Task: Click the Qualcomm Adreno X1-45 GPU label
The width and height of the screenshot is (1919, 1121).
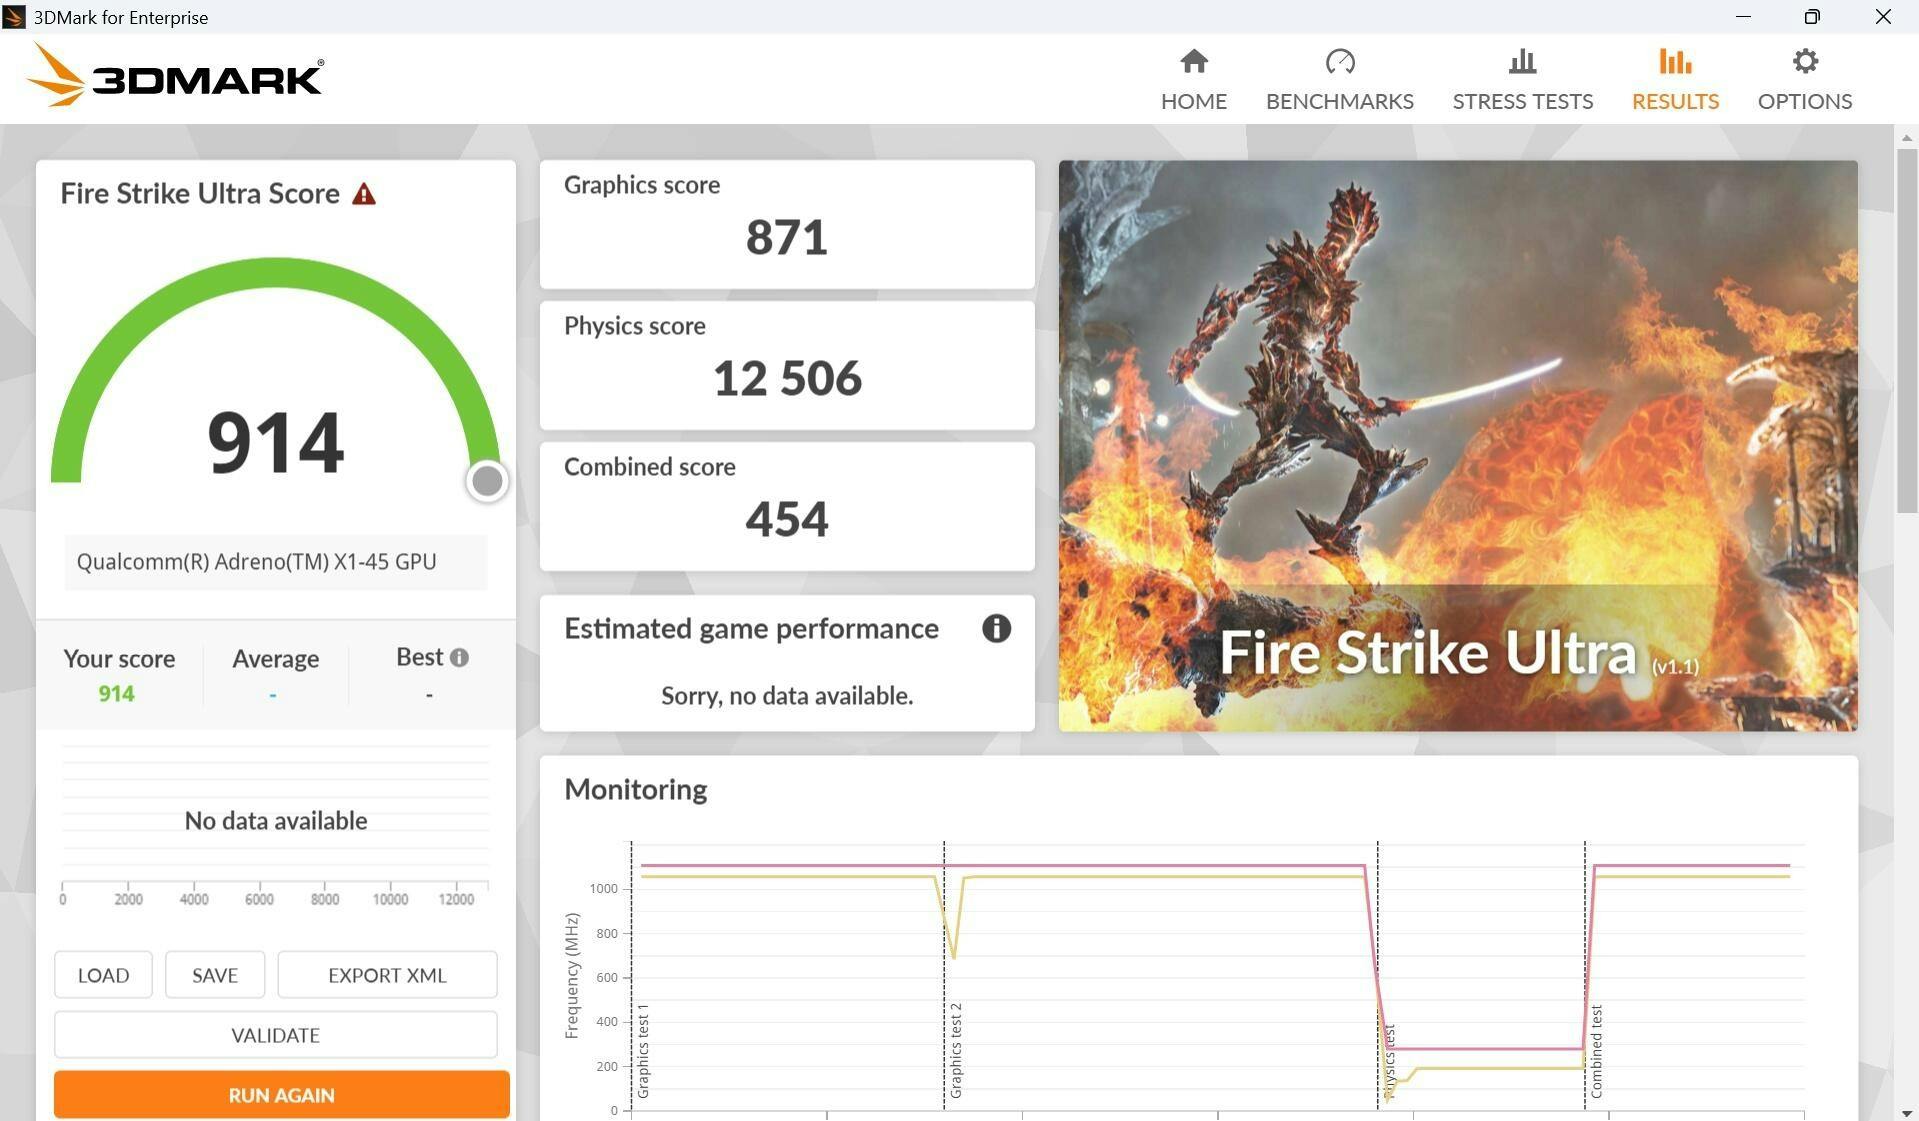Action: pyautogui.click(x=257, y=562)
